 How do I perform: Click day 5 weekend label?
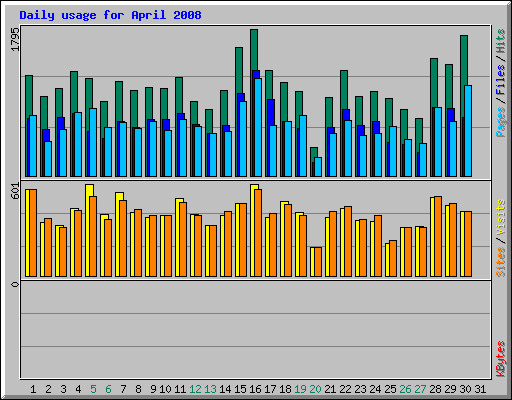pyautogui.click(x=93, y=389)
